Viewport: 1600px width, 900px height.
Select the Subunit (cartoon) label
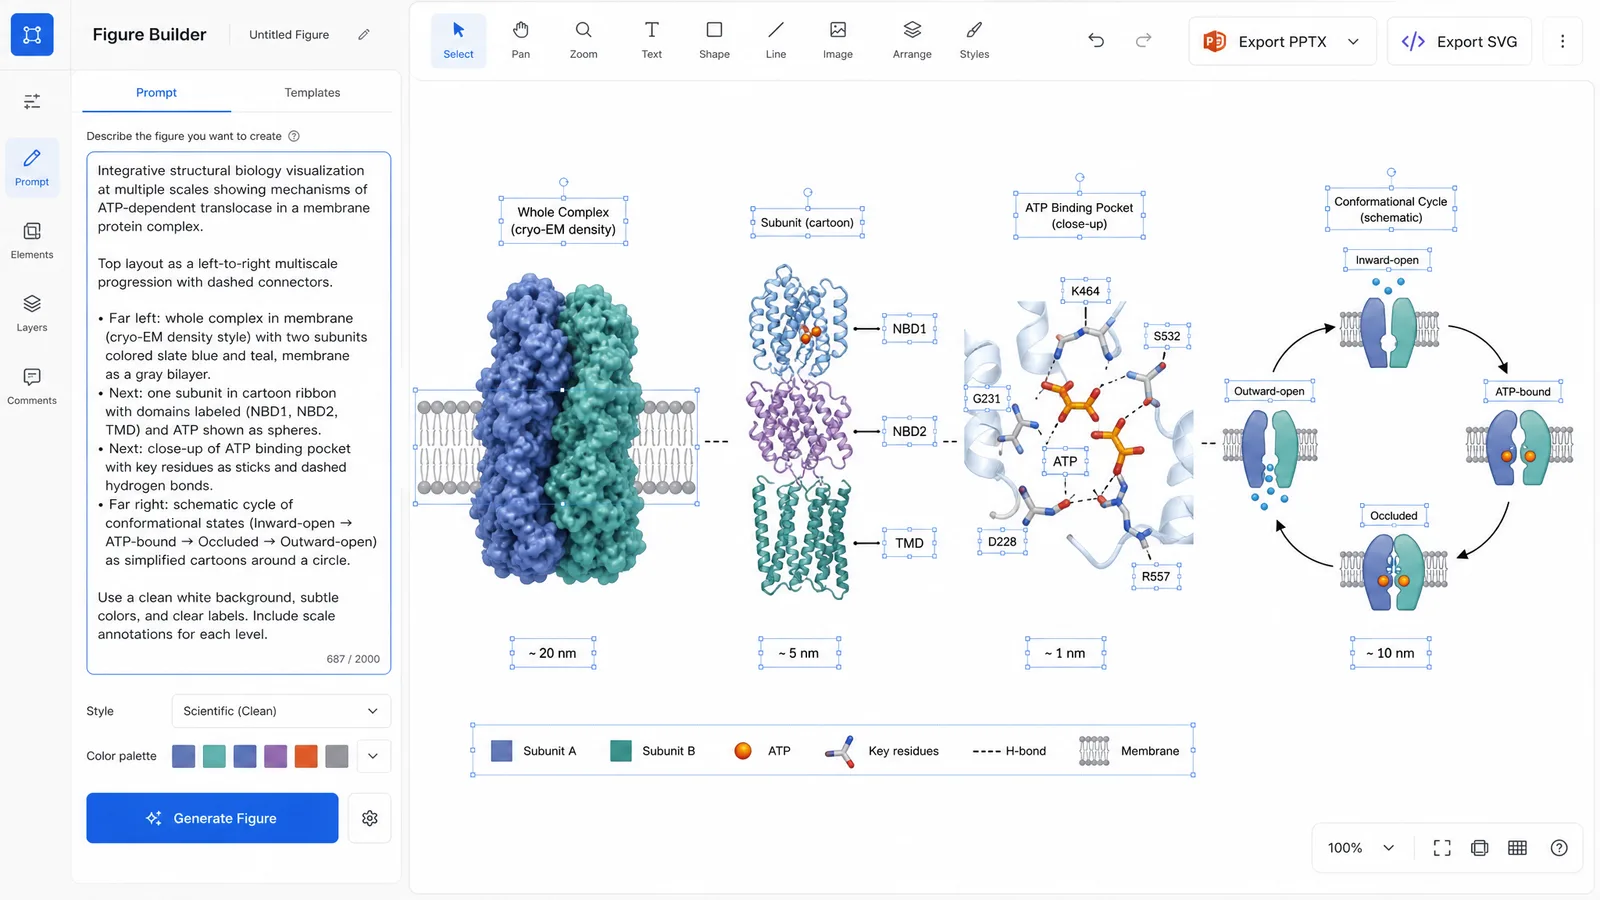pos(807,223)
